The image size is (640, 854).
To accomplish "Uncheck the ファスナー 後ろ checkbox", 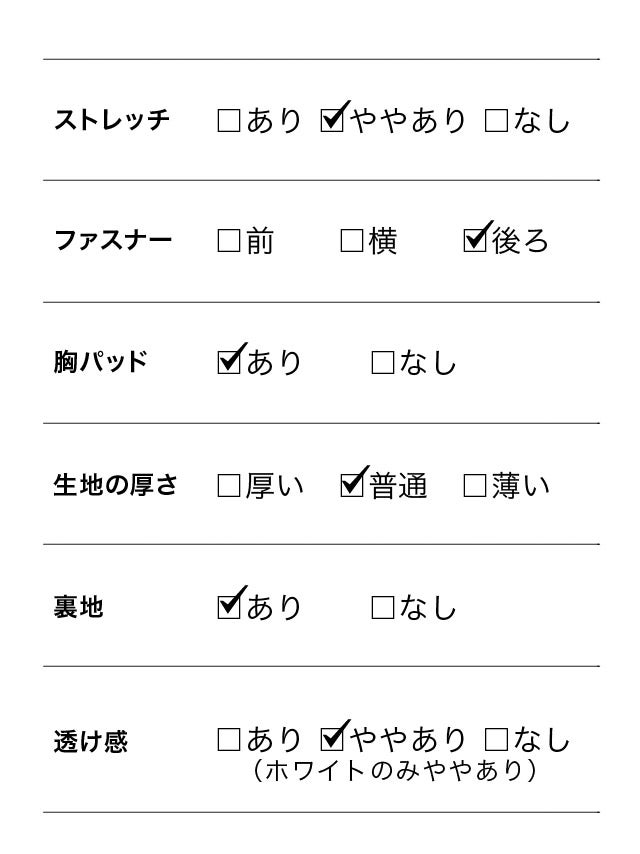I will [x=475, y=241].
